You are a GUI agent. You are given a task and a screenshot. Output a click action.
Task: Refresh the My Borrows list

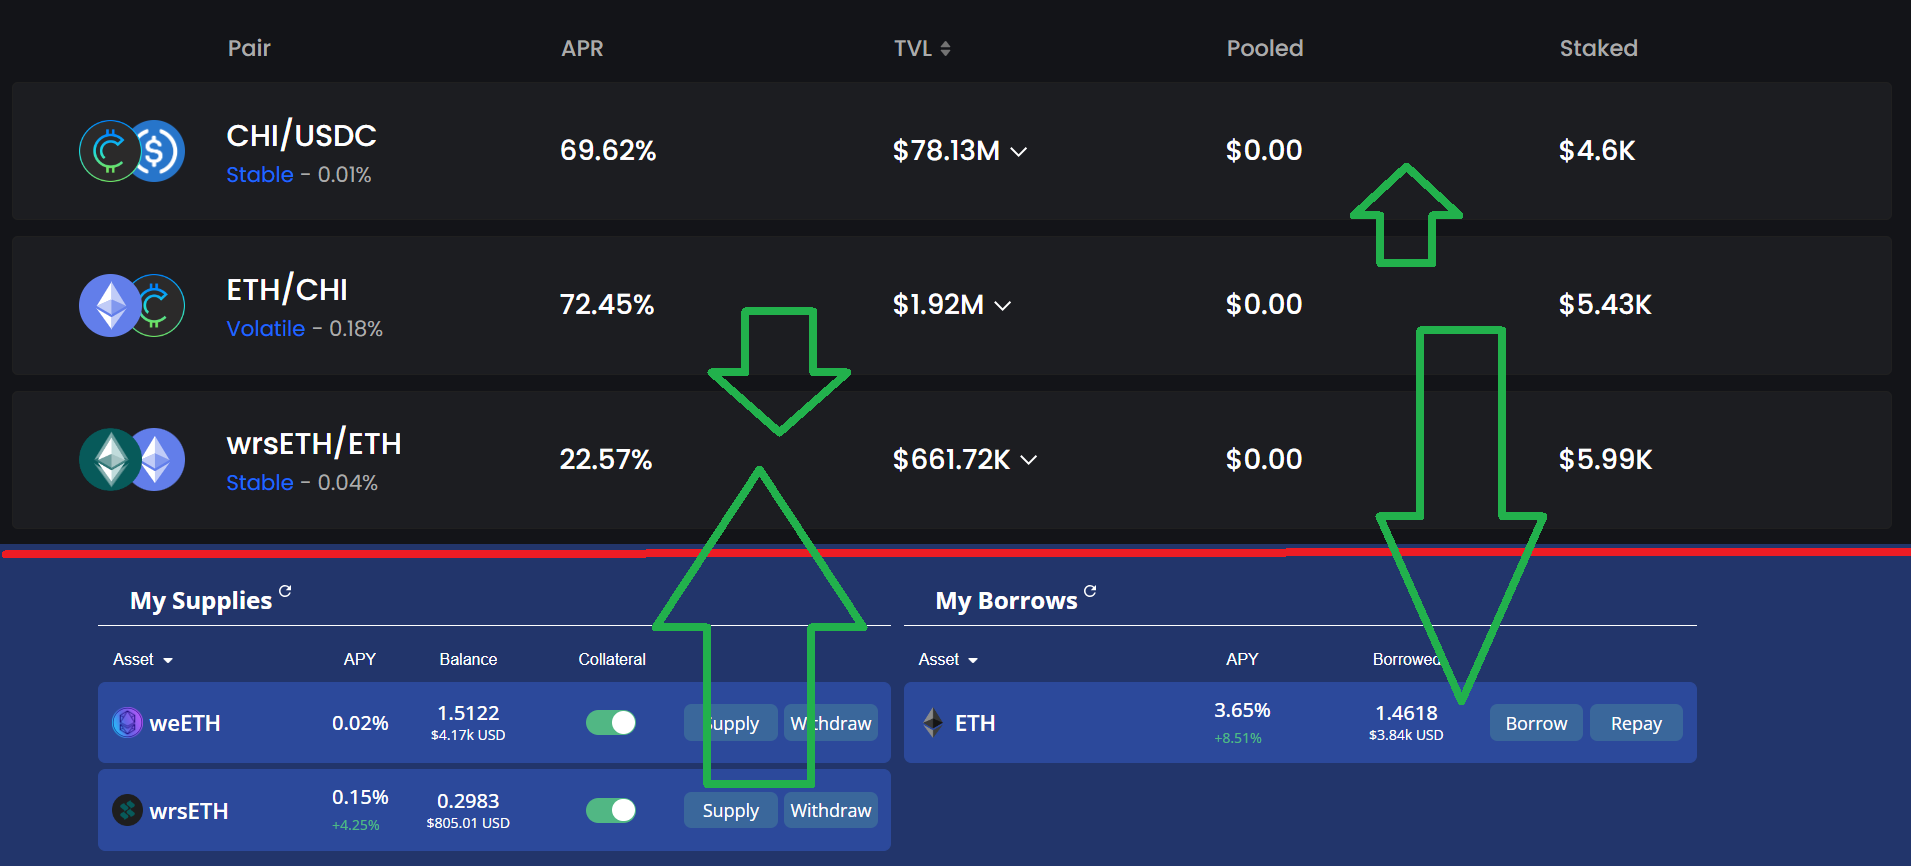pyautogui.click(x=1090, y=591)
